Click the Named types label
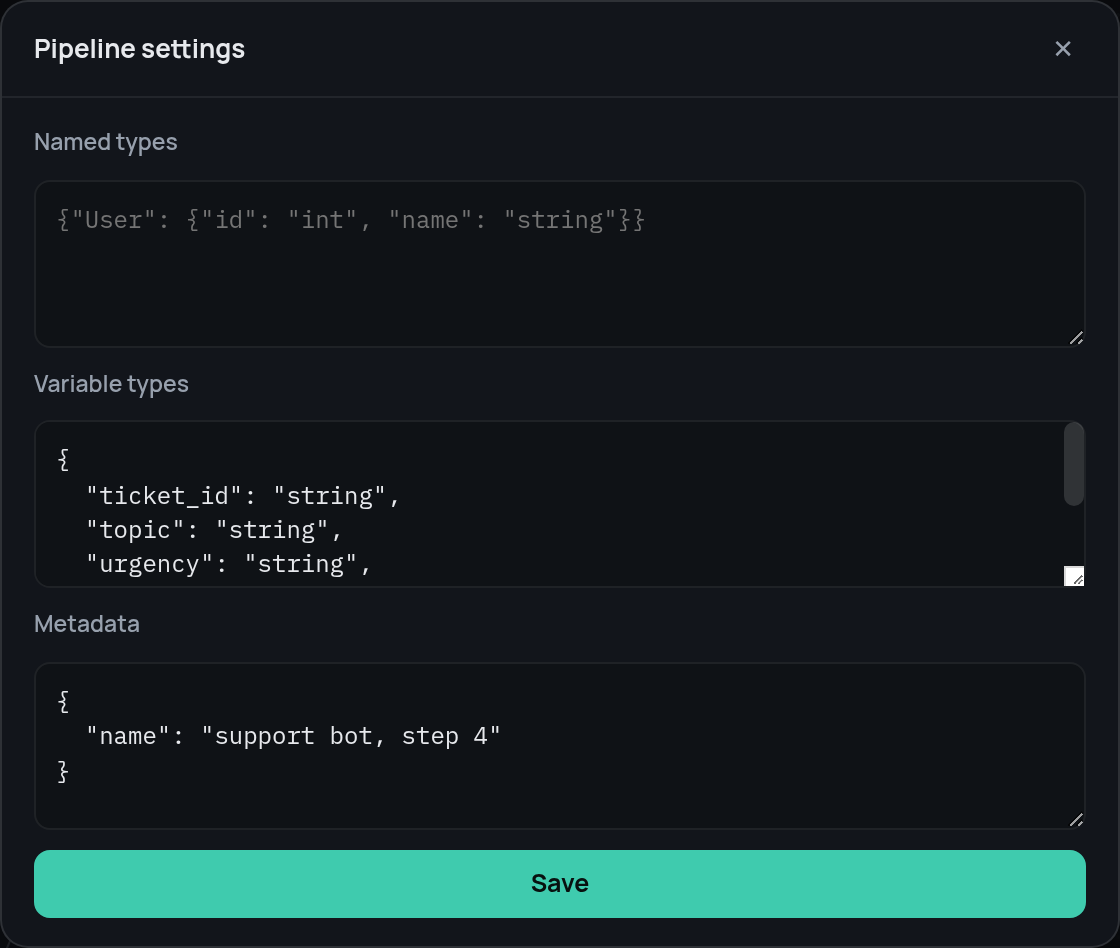This screenshot has height=948, width=1120. tap(106, 142)
